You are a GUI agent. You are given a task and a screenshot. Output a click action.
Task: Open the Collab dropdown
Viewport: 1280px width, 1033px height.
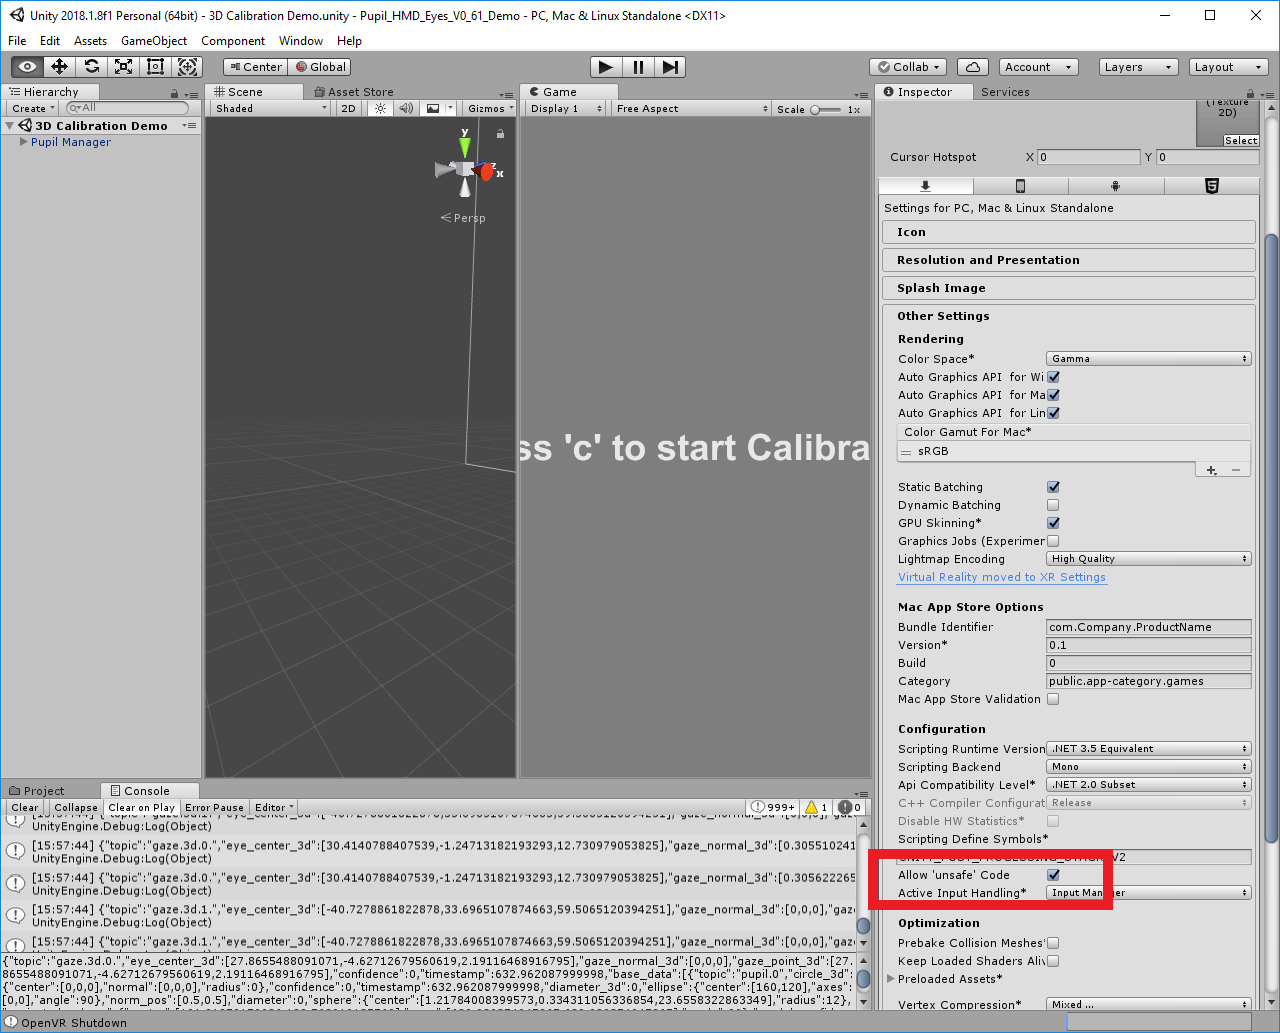909,67
